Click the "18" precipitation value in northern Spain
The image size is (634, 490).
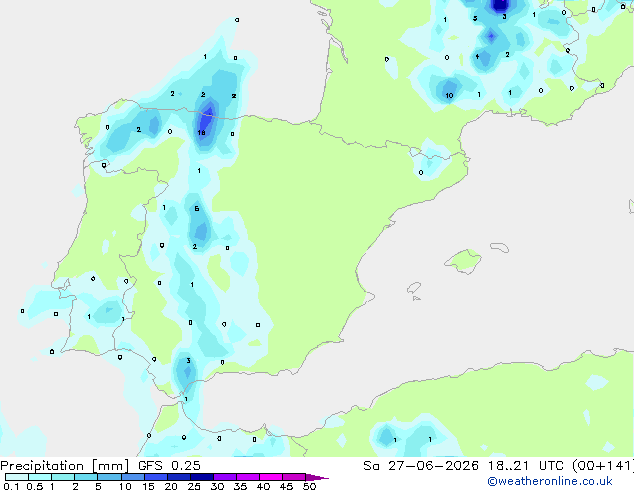click(201, 133)
